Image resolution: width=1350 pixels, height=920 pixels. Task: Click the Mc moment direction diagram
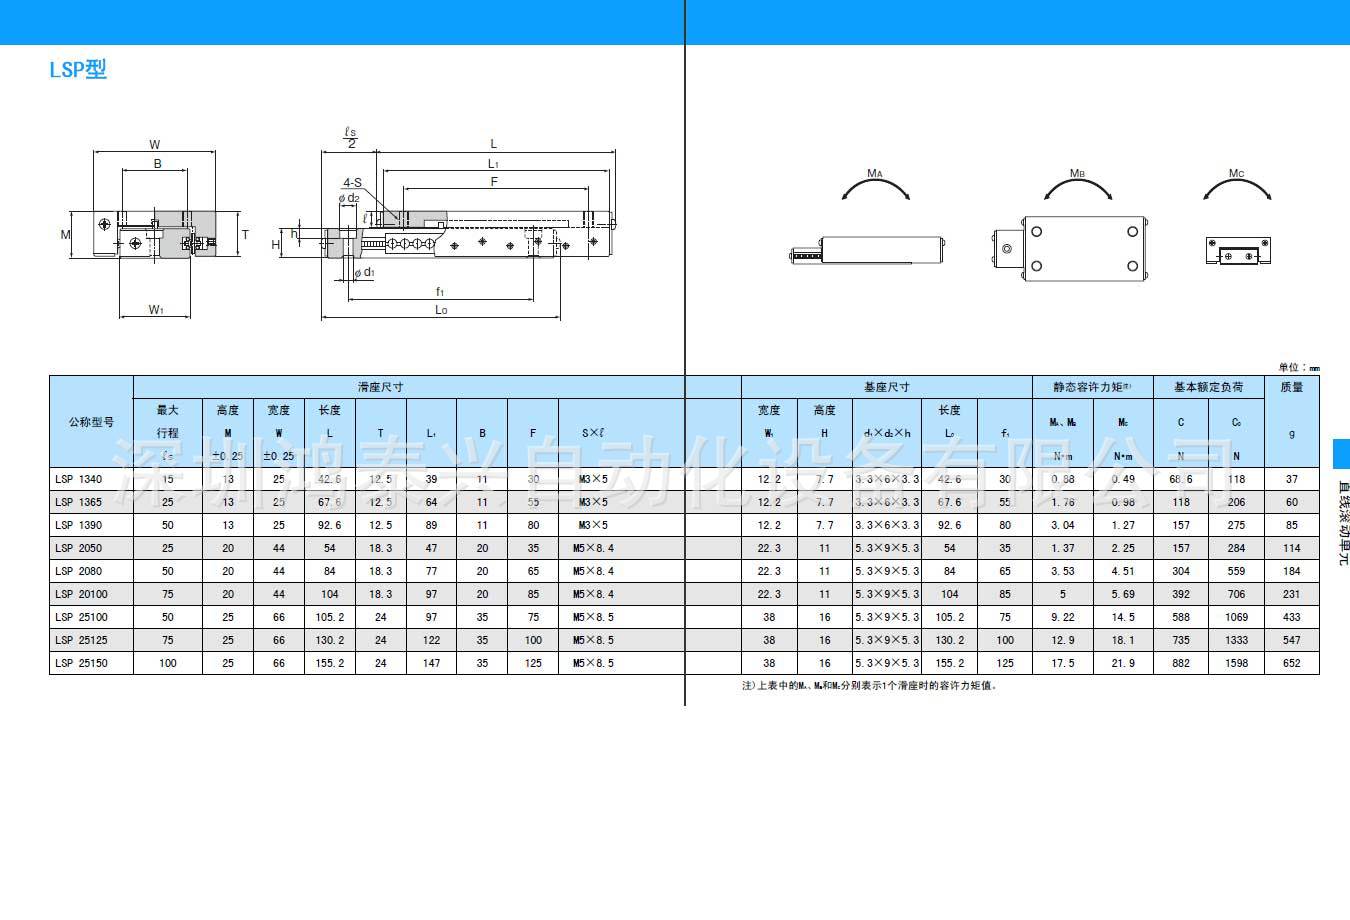pos(1238,218)
